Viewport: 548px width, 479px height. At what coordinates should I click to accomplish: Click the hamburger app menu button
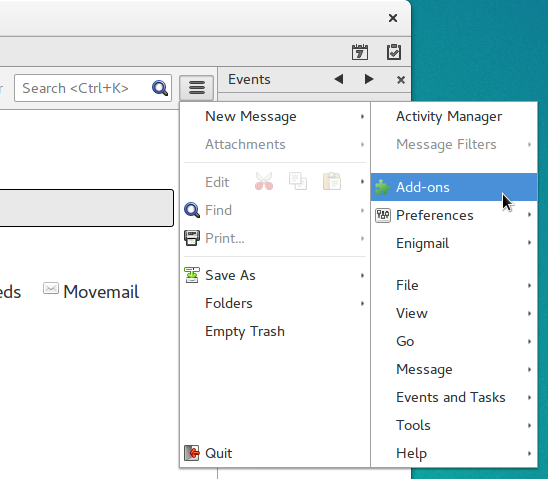point(197,87)
